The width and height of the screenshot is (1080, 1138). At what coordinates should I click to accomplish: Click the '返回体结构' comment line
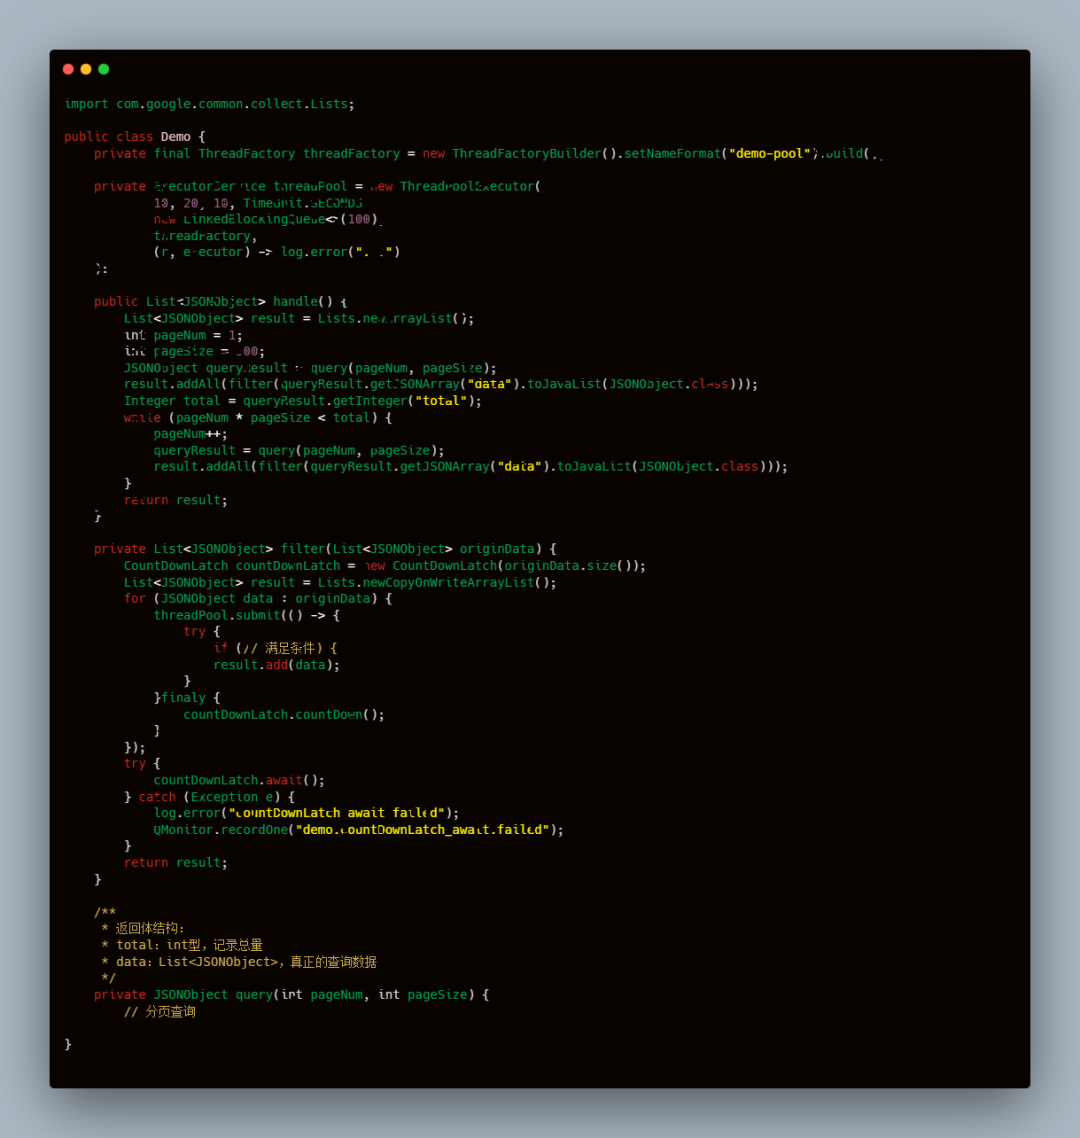[143, 928]
